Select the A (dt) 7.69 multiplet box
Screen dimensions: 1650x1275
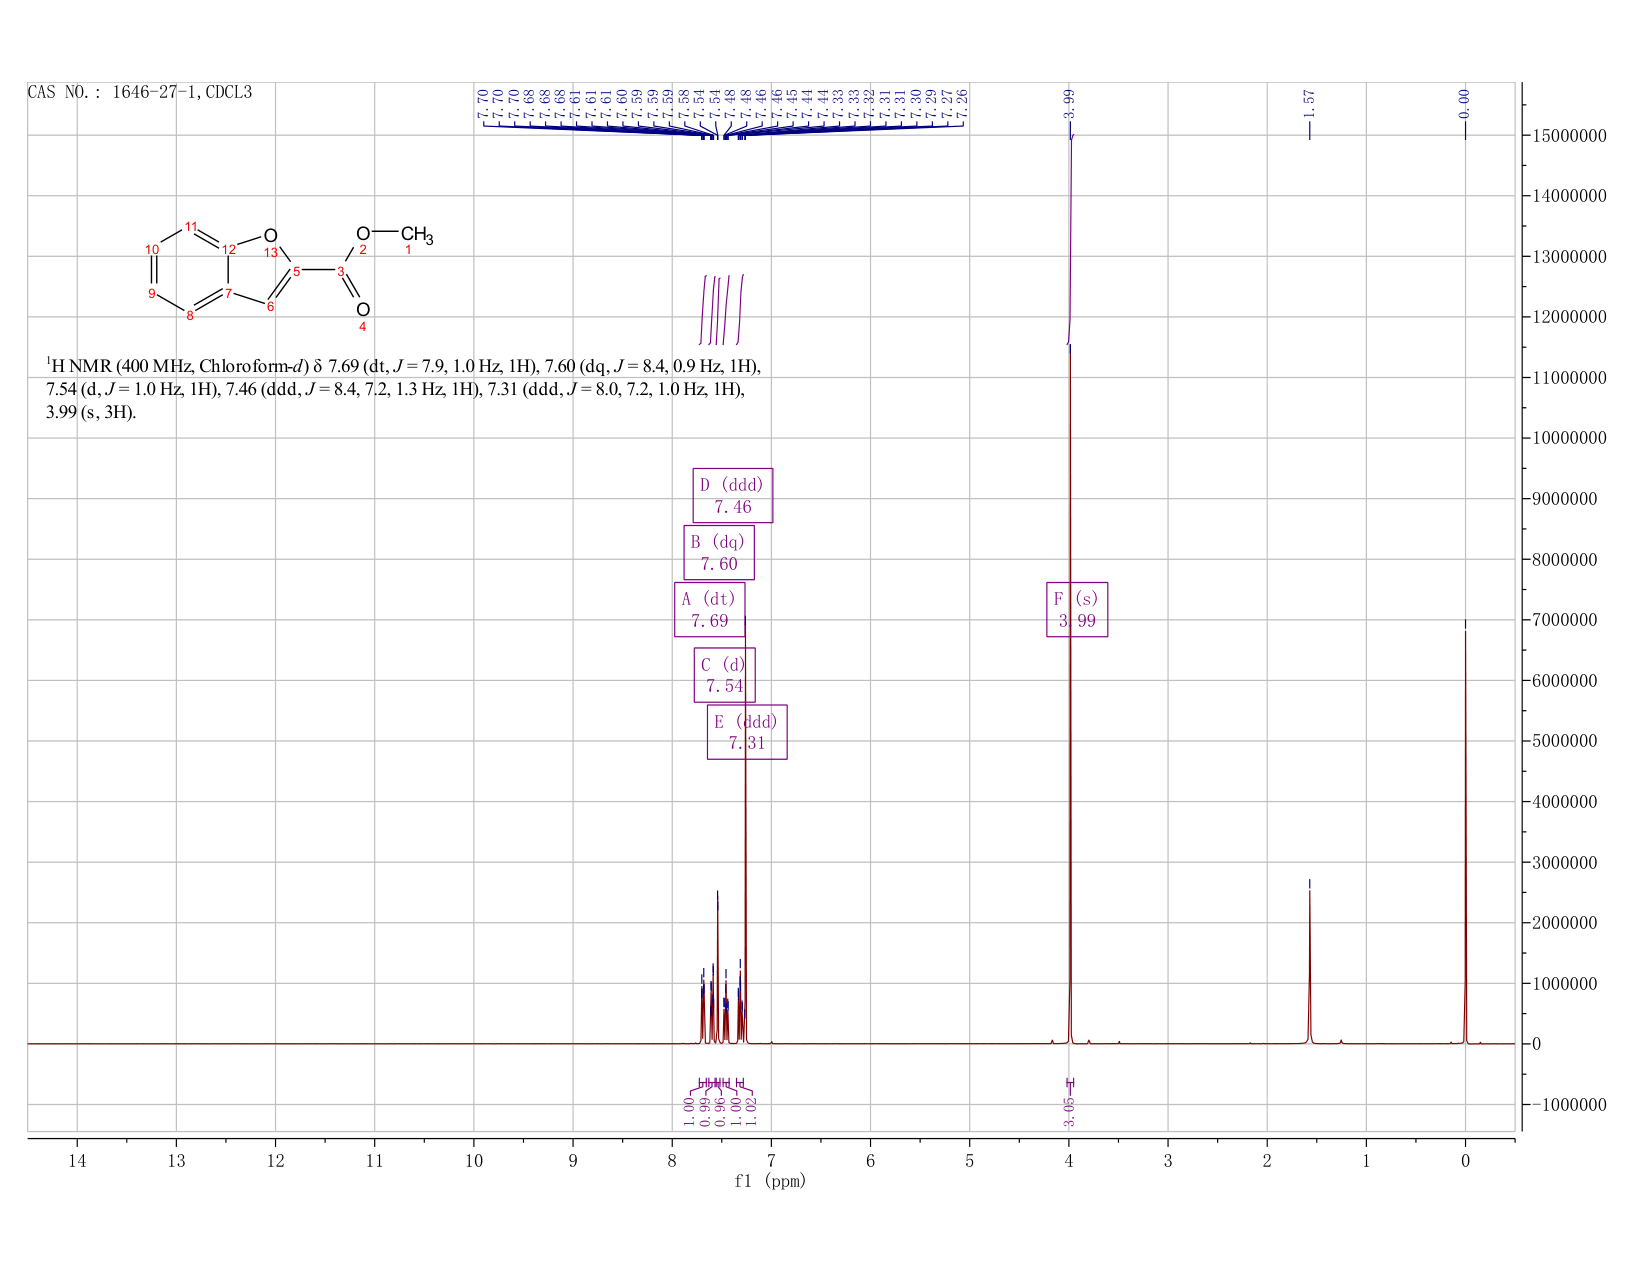(709, 610)
